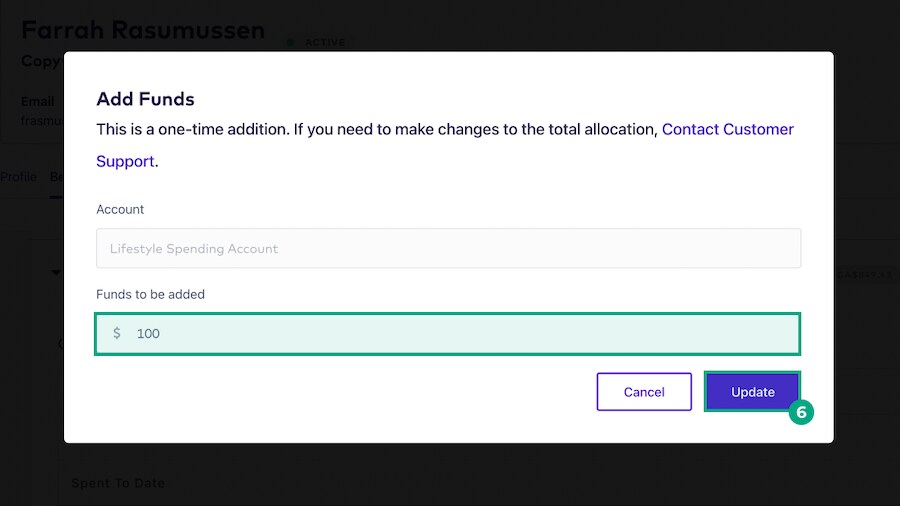Click the Account label
This screenshot has width=900, height=506.
pos(120,209)
